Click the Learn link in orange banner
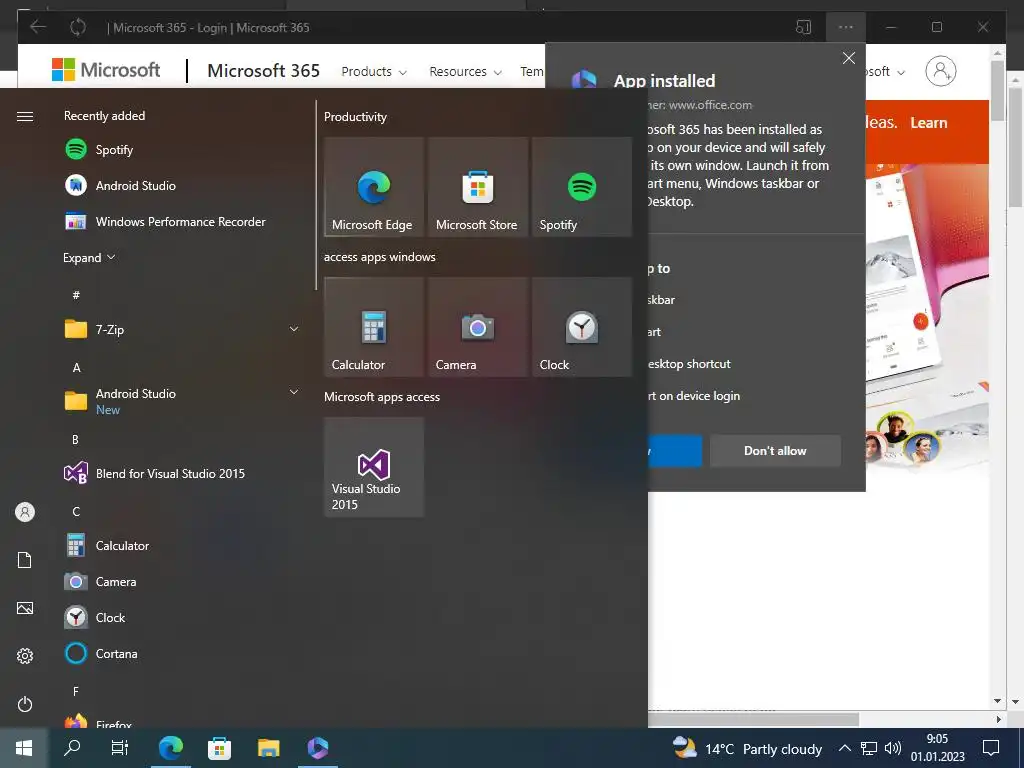 (929, 123)
